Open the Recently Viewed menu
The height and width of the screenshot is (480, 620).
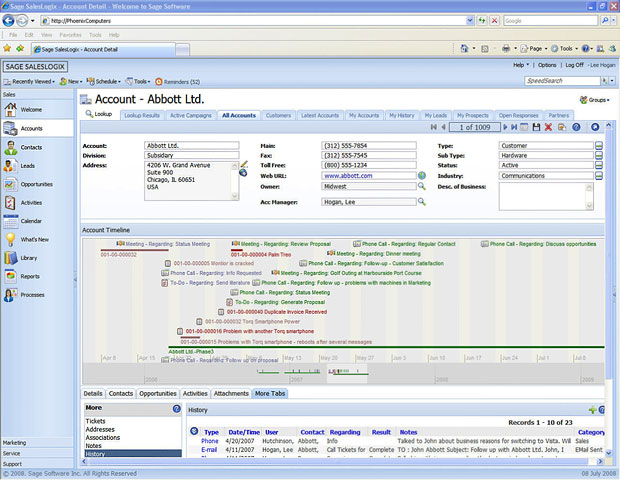click(x=29, y=81)
